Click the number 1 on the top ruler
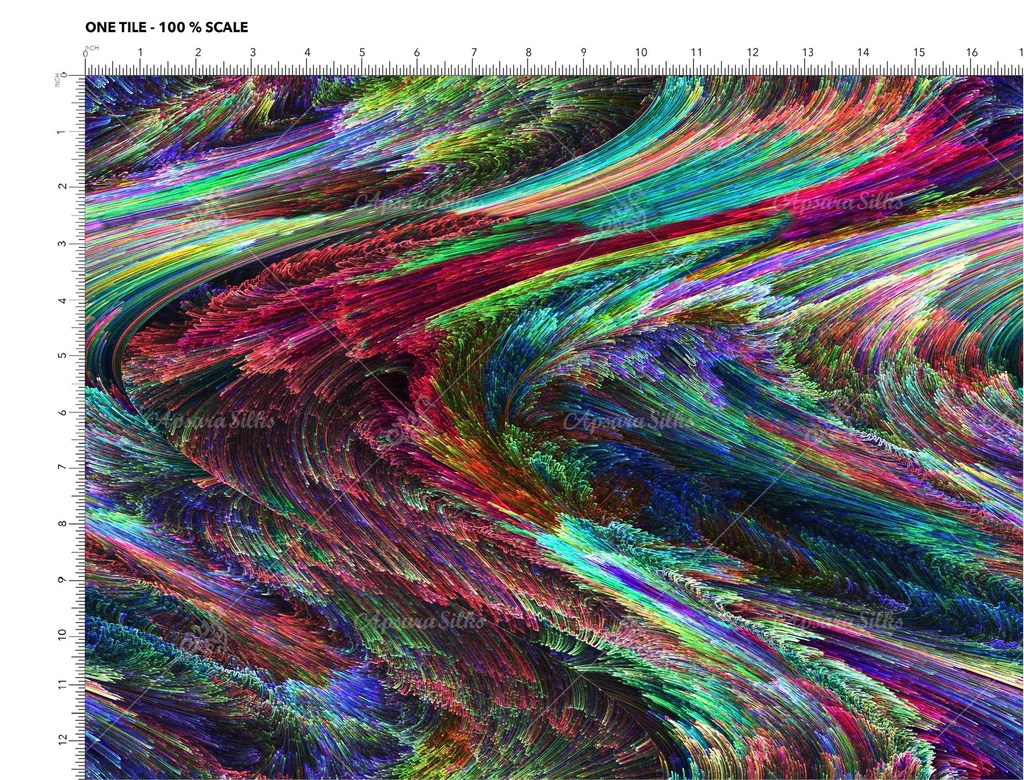 click(140, 53)
